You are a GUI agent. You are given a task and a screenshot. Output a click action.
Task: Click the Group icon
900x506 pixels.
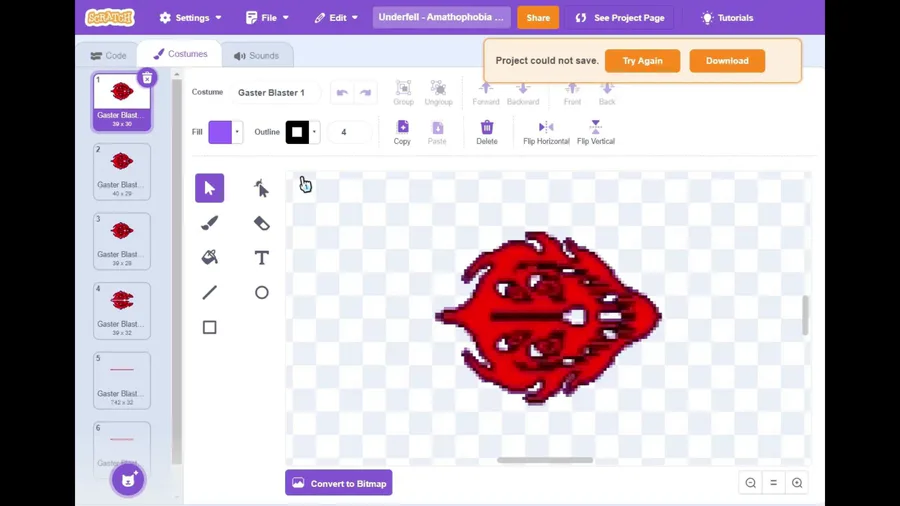pyautogui.click(x=404, y=92)
